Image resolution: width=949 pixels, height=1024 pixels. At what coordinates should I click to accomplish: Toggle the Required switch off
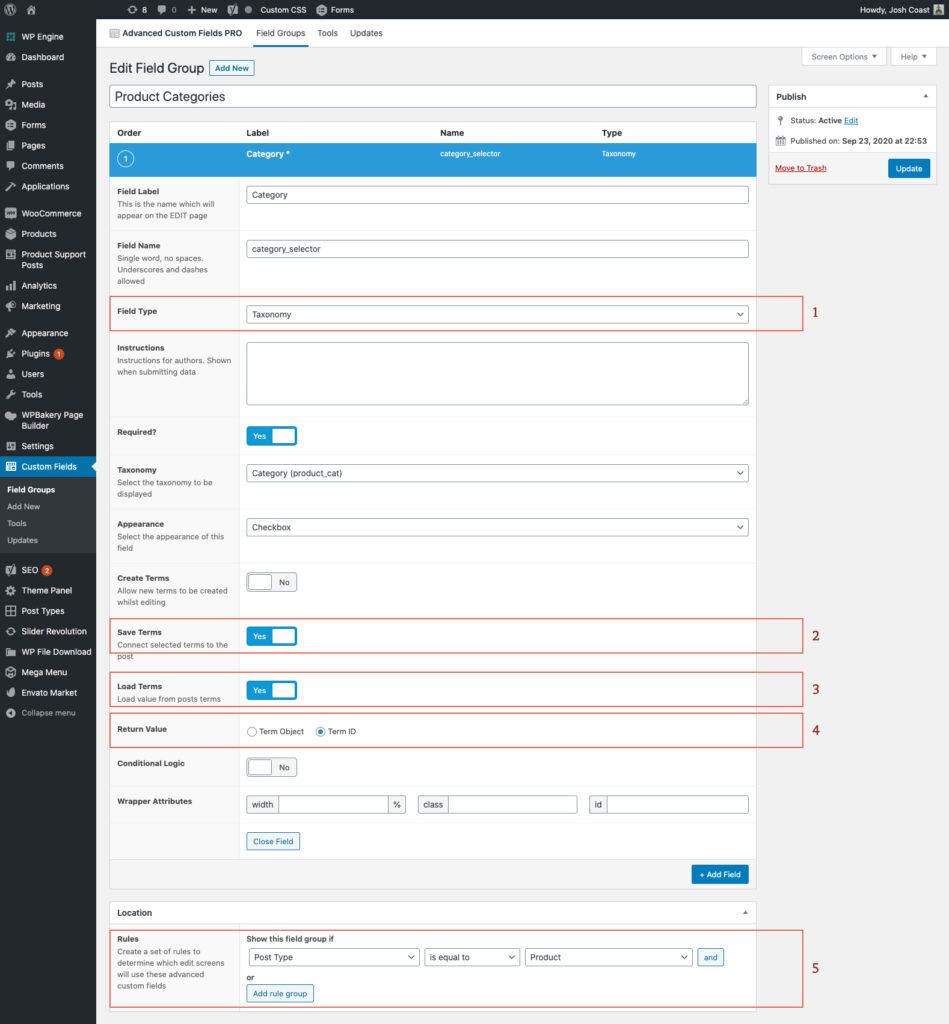[272, 436]
